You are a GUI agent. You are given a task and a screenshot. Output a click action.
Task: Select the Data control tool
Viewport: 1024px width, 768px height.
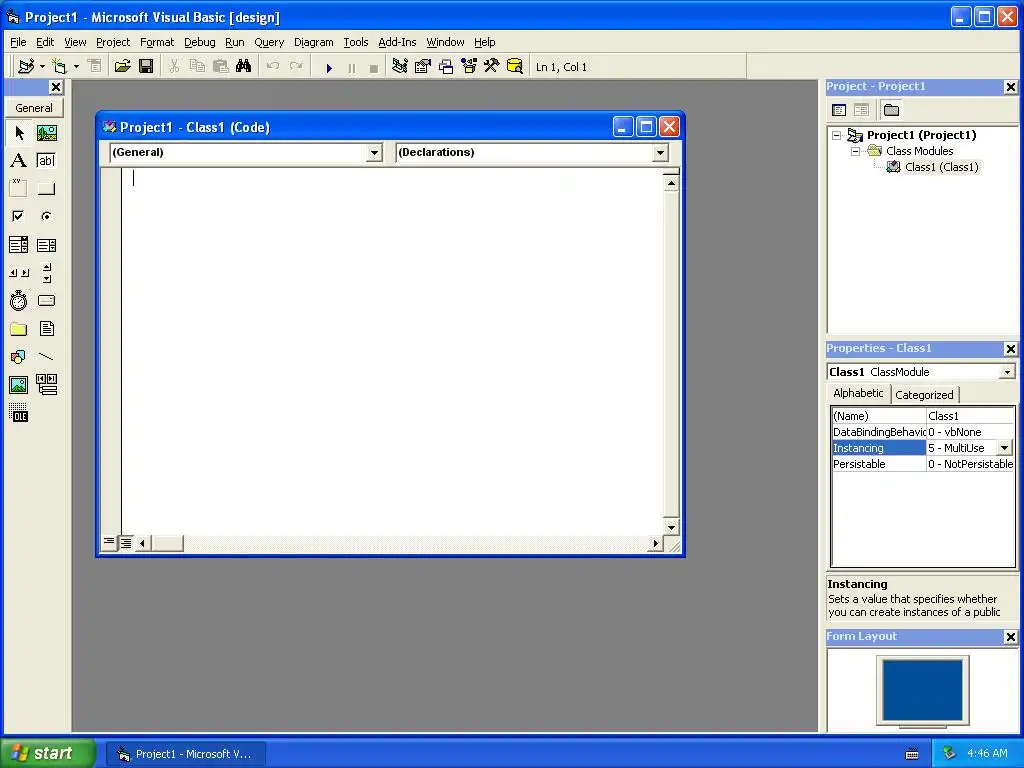pyautogui.click(x=46, y=385)
